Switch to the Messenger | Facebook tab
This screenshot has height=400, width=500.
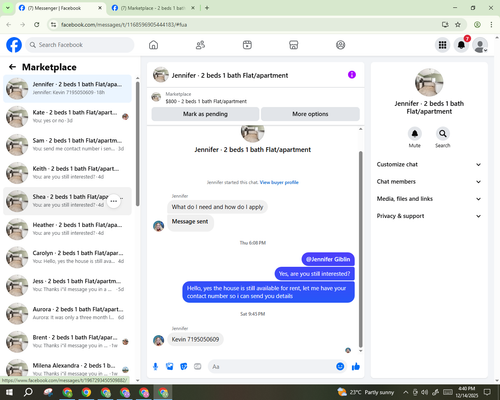coord(60,8)
